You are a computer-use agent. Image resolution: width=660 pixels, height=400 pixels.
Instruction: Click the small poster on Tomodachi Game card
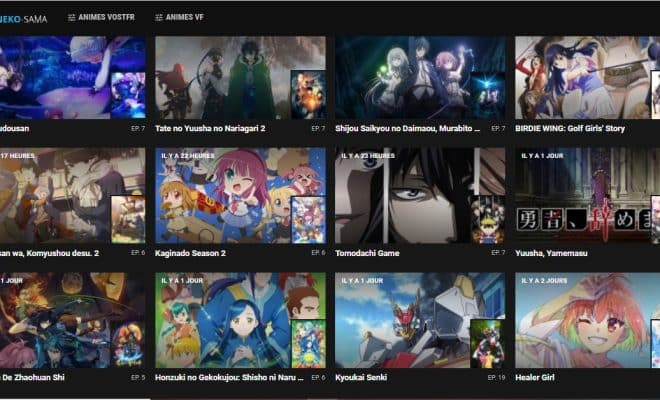point(488,219)
